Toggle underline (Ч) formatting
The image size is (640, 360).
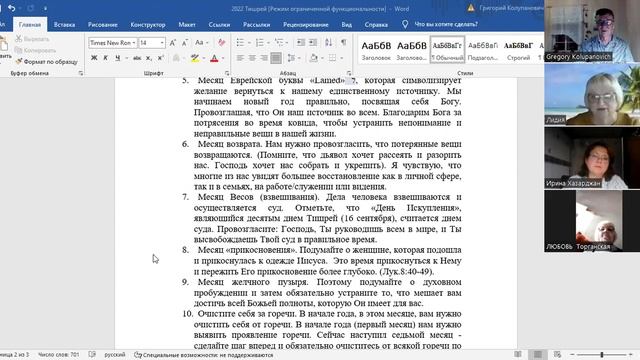(x=118, y=58)
